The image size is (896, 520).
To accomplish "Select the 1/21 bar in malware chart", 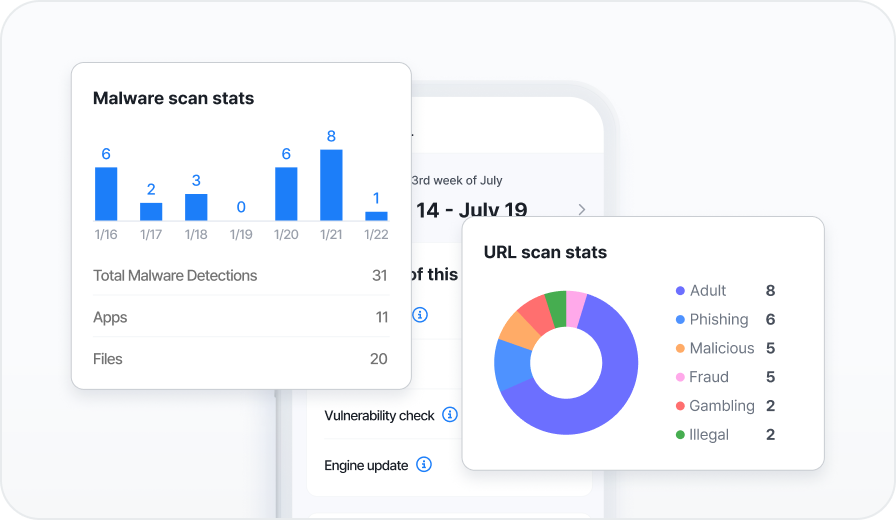I will tap(331, 185).
